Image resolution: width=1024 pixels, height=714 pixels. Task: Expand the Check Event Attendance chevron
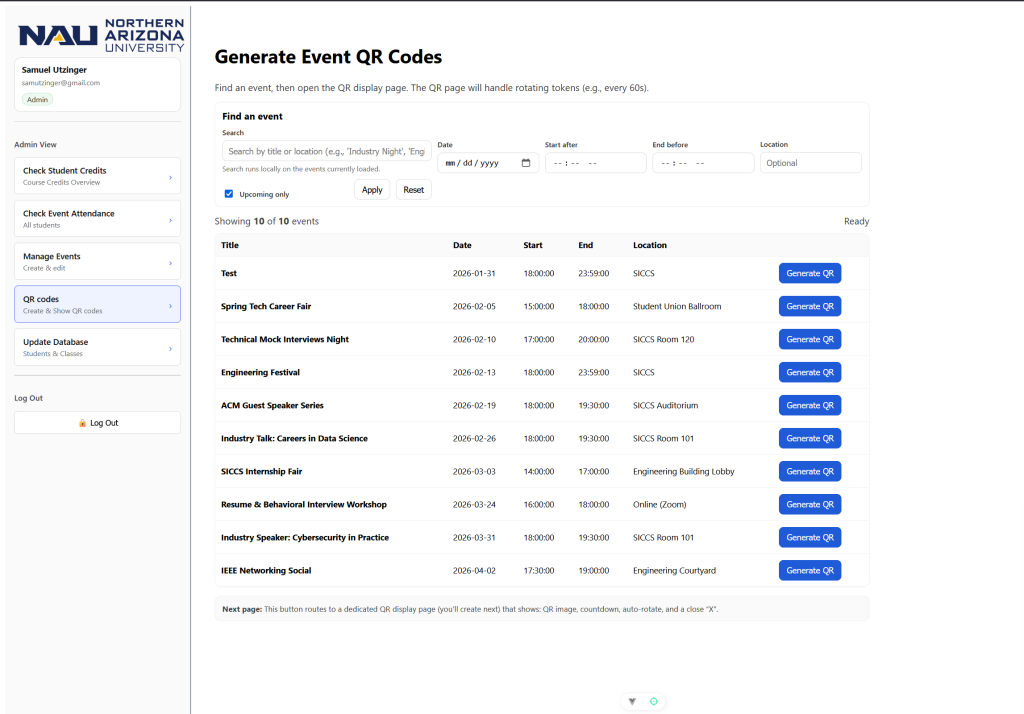click(x=170, y=220)
